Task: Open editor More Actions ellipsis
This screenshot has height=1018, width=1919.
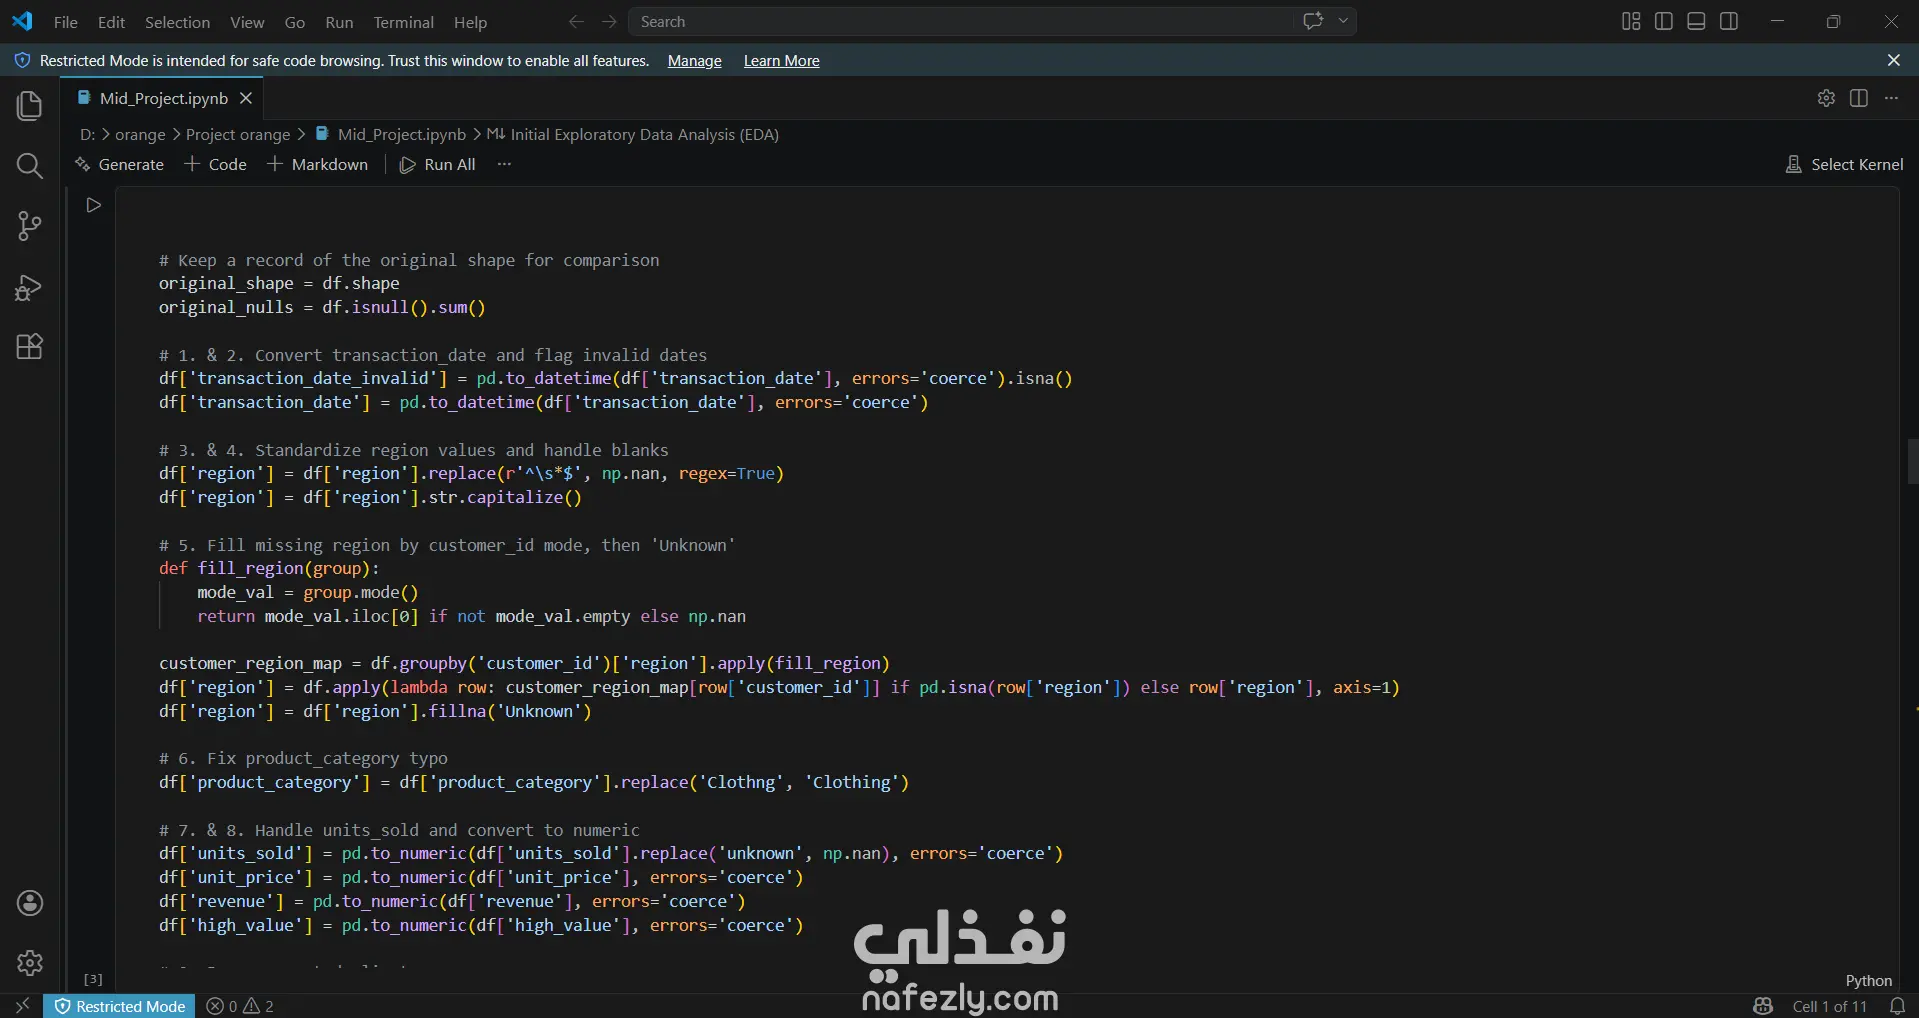Action: tap(1891, 98)
